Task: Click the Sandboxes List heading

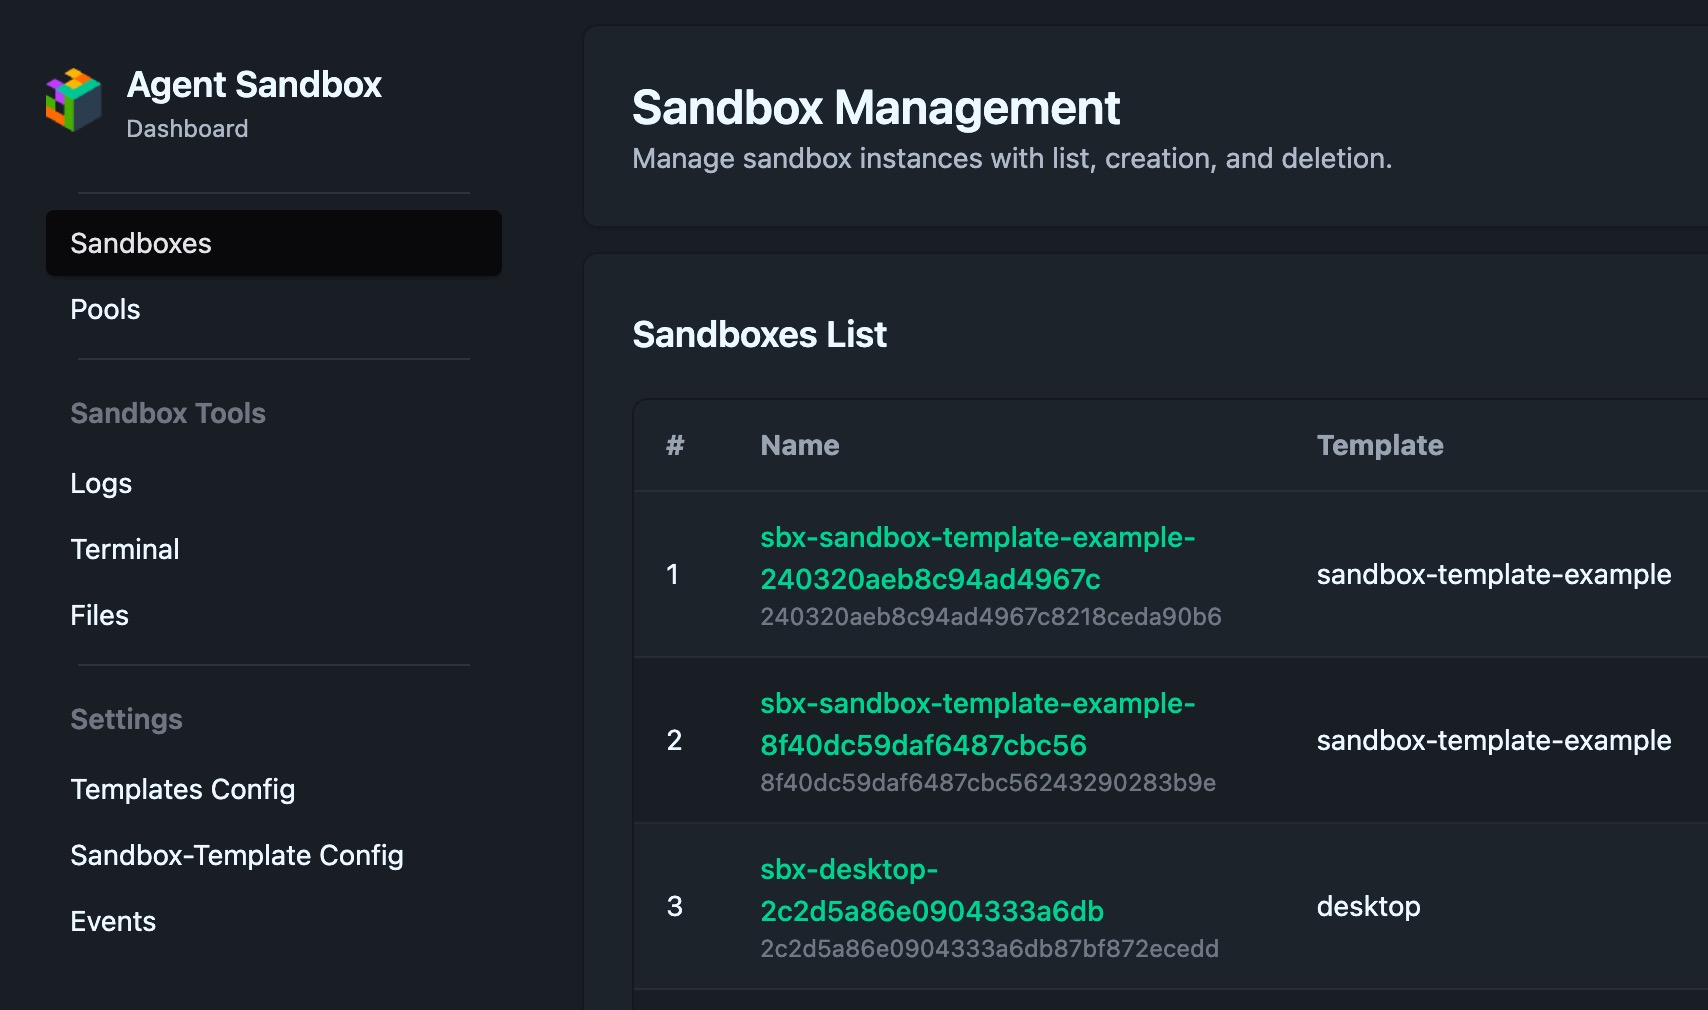Action: click(x=759, y=334)
